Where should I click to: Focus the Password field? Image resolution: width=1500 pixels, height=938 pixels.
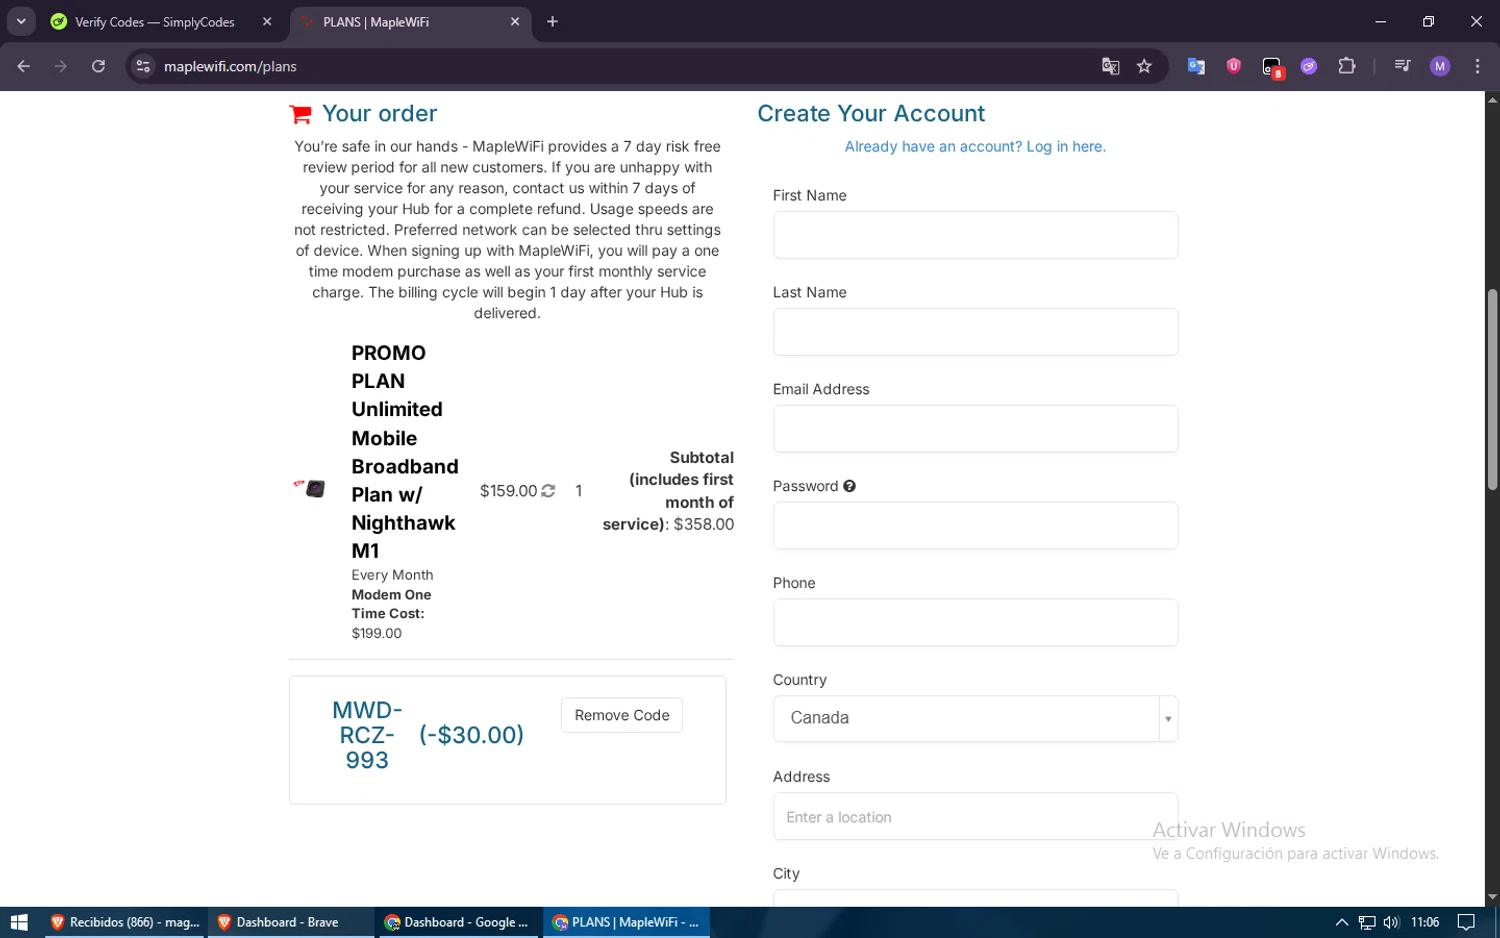[975, 526]
